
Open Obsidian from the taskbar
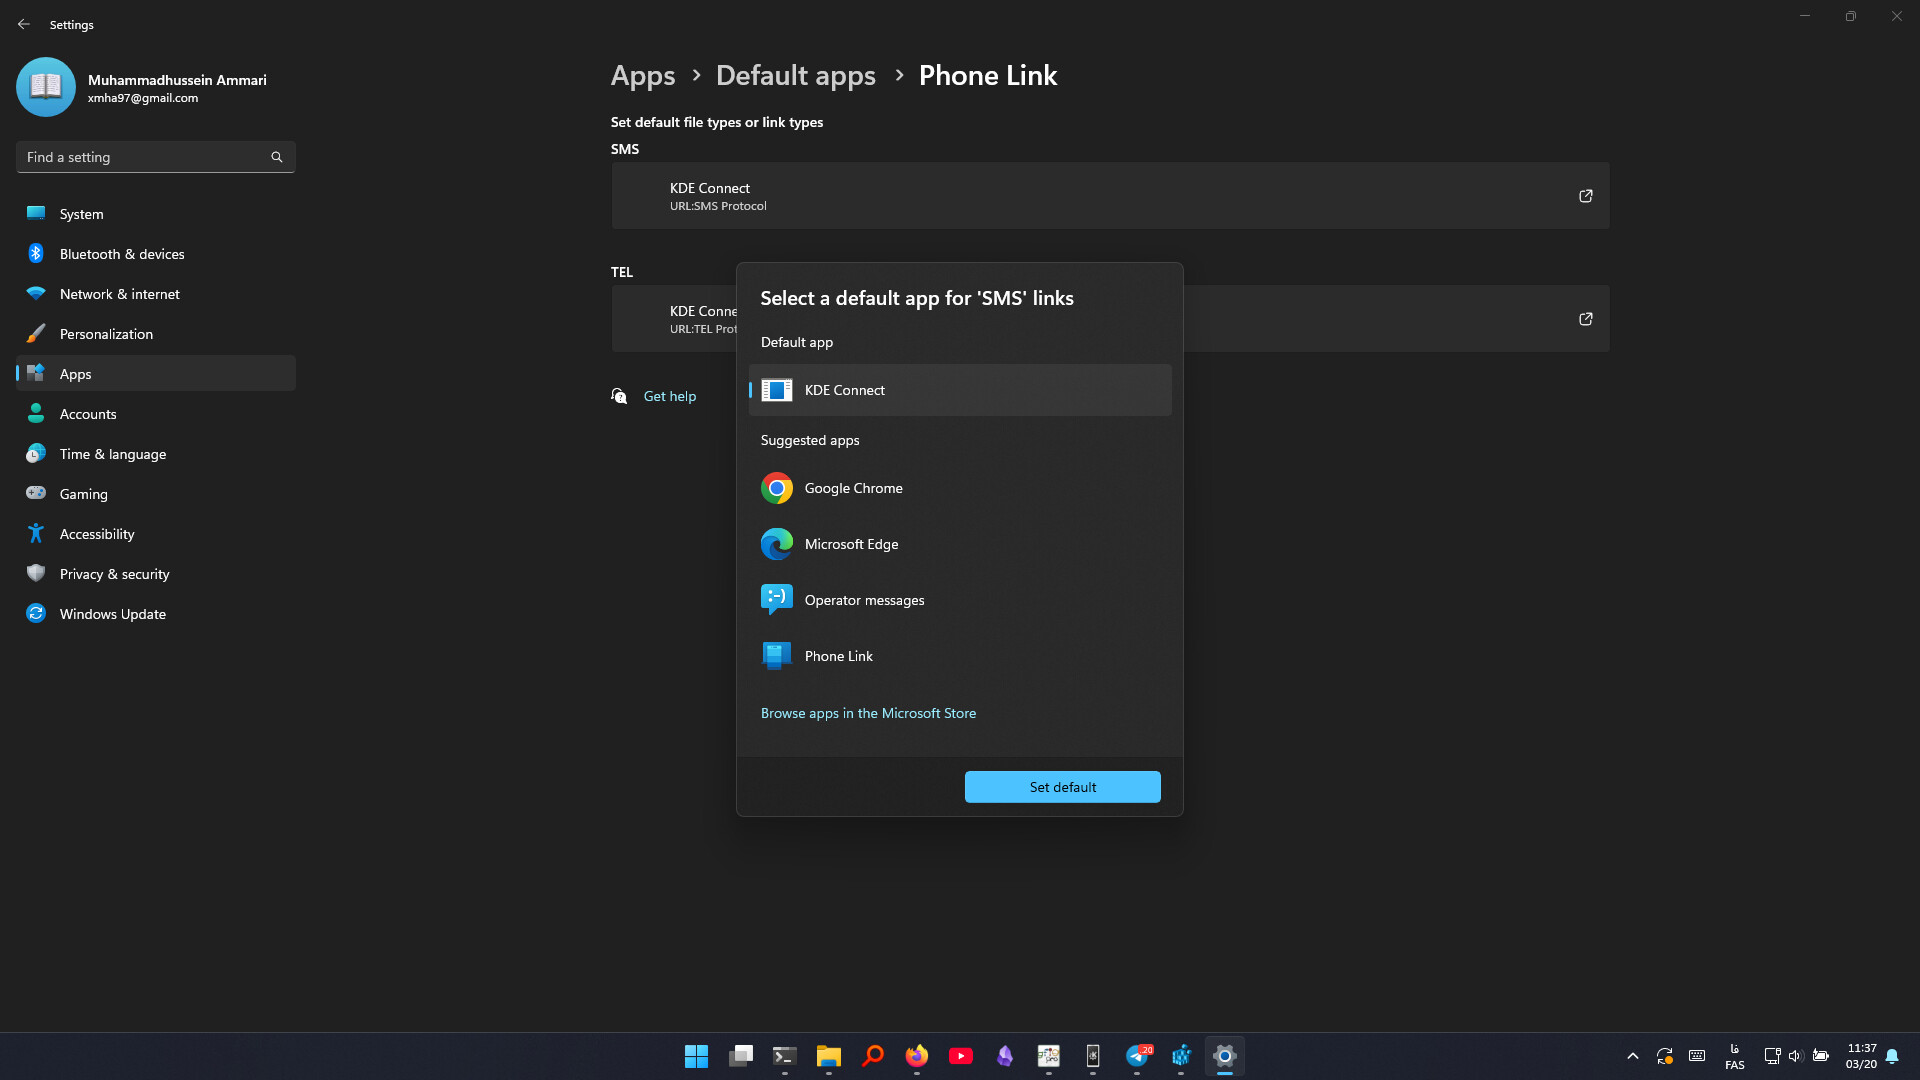pyautogui.click(x=1004, y=1056)
